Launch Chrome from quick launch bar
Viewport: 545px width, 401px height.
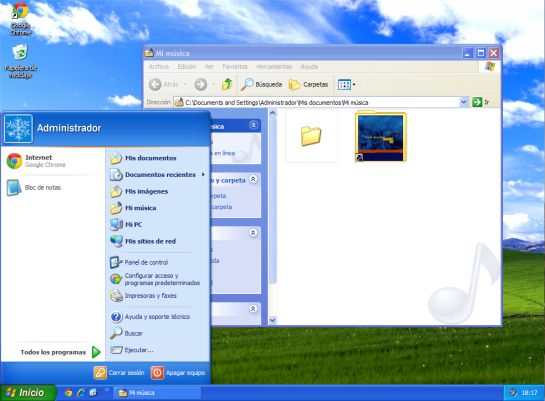point(68,393)
